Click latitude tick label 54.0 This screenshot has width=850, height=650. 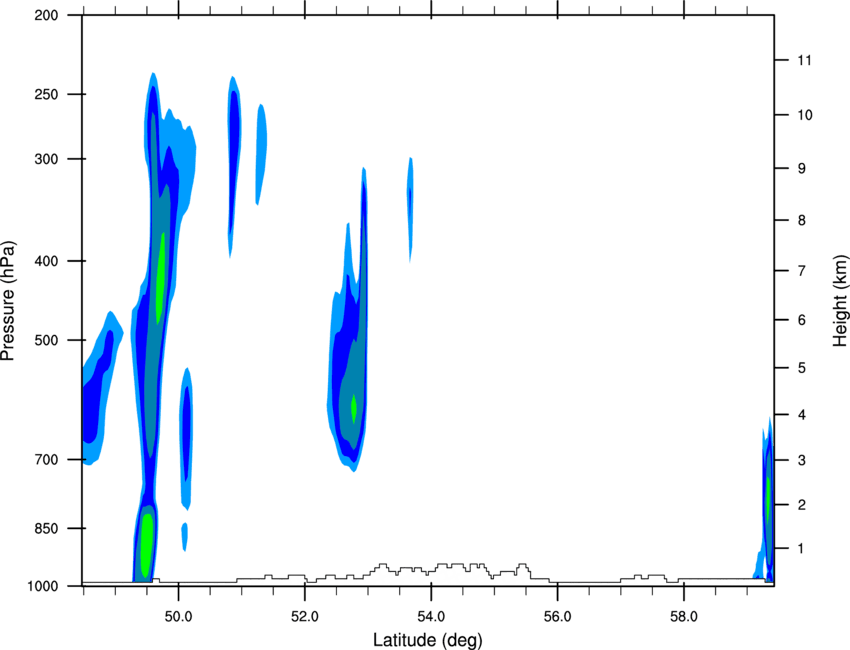pyautogui.click(x=431, y=617)
